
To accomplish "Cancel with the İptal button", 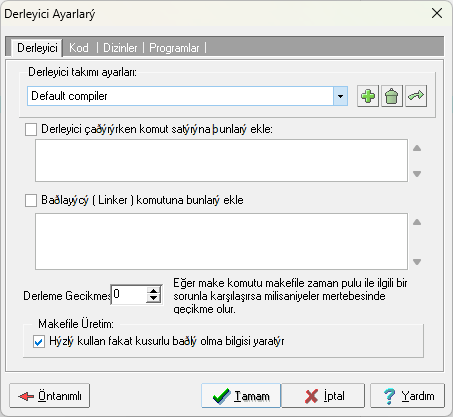I will 323,396.
